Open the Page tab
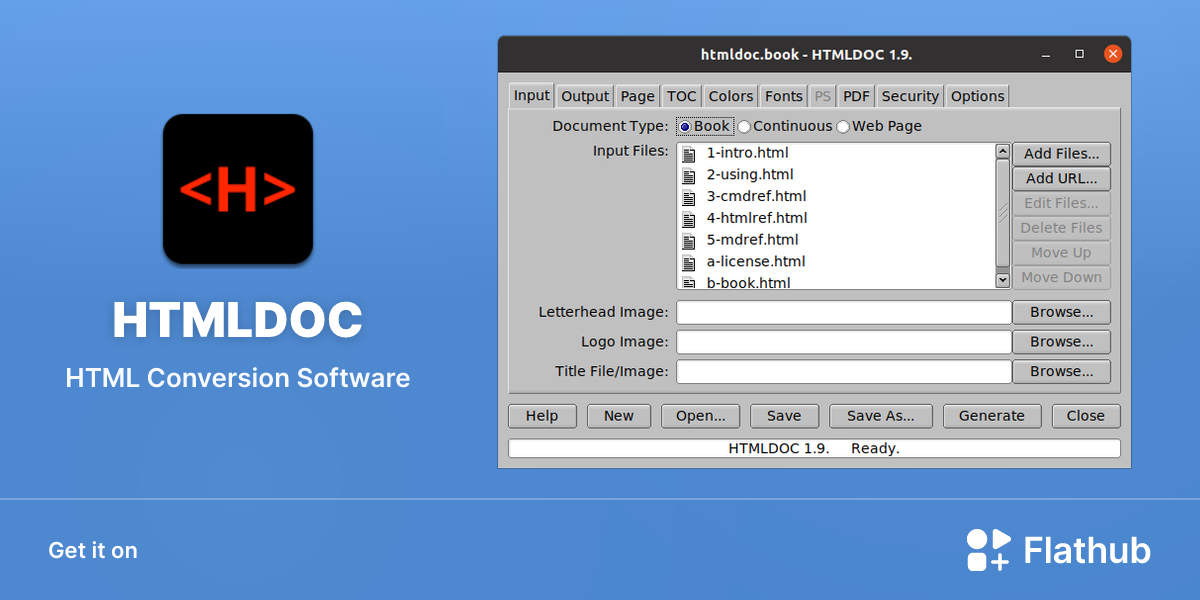This screenshot has height=600, width=1200. click(x=637, y=96)
